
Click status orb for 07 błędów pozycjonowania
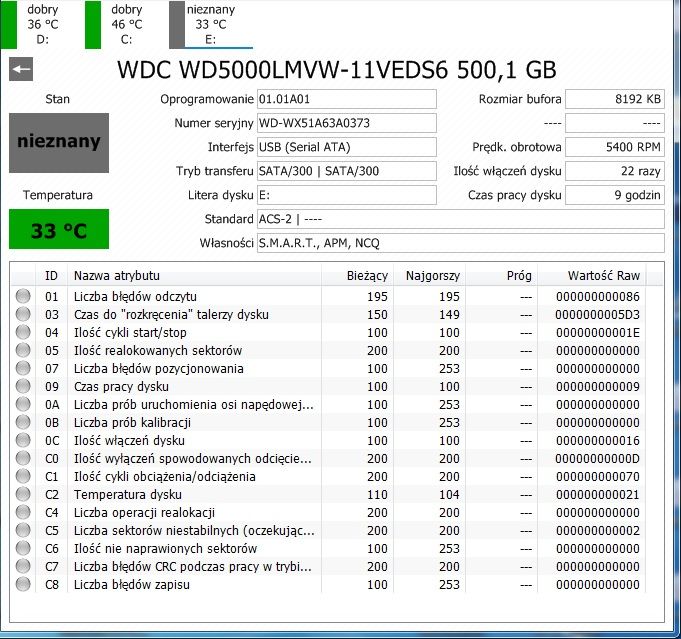click(x=23, y=368)
